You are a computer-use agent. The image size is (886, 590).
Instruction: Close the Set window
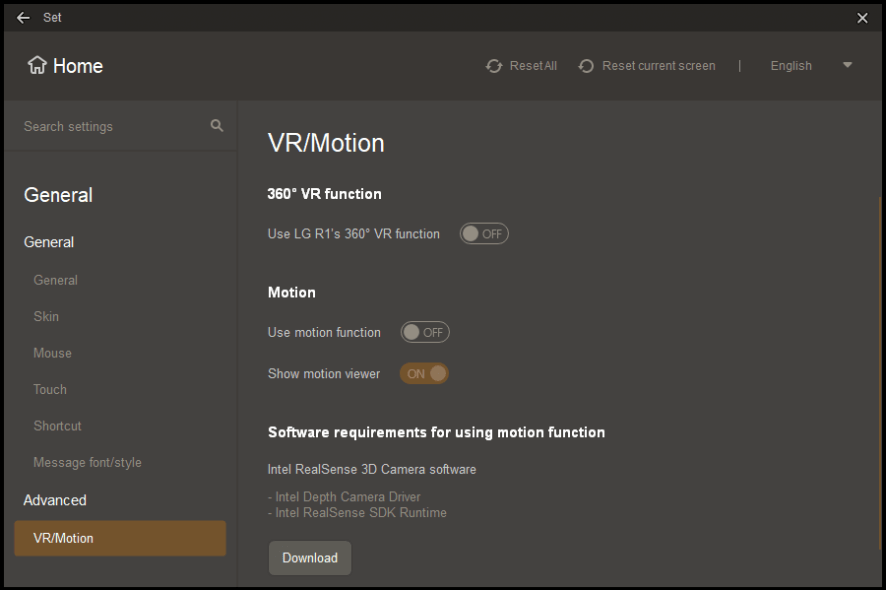(862, 18)
